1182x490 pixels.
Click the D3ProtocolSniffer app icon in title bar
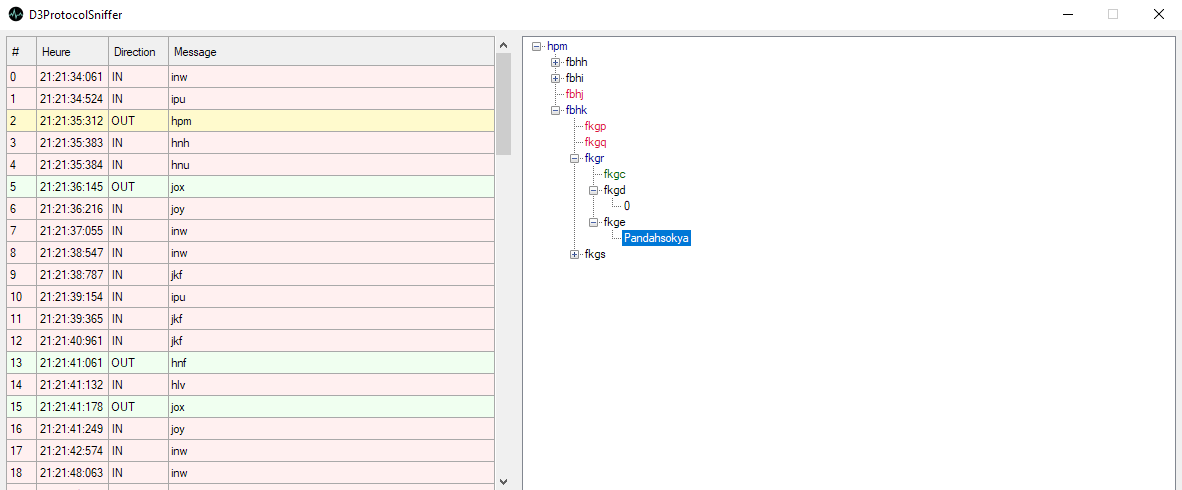pos(15,15)
